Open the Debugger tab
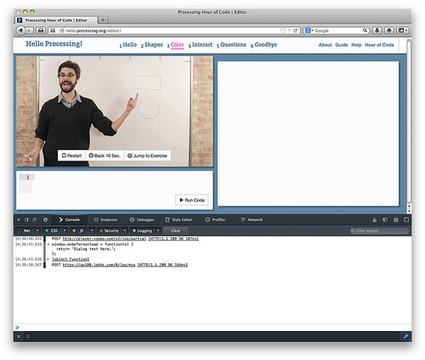 tap(142, 220)
